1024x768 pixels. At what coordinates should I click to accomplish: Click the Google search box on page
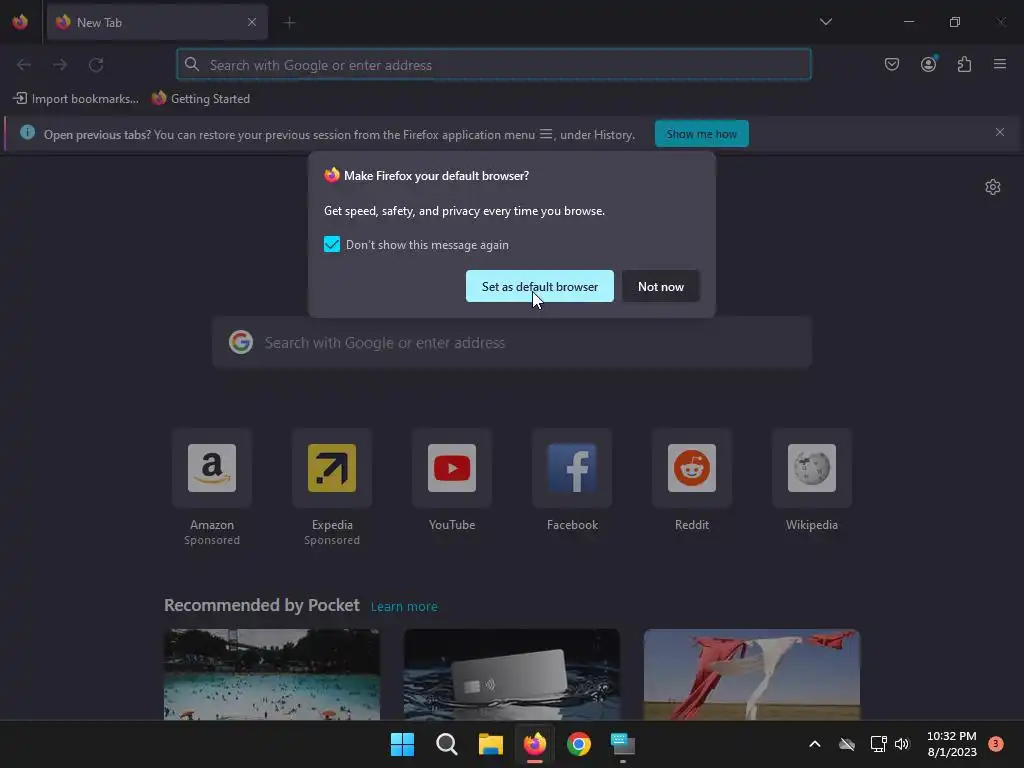512,343
